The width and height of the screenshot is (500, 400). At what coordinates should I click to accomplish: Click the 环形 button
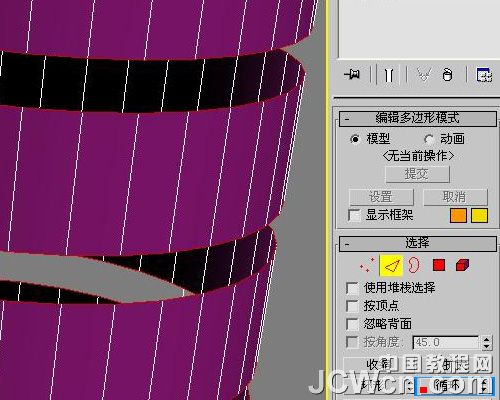(x=374, y=386)
